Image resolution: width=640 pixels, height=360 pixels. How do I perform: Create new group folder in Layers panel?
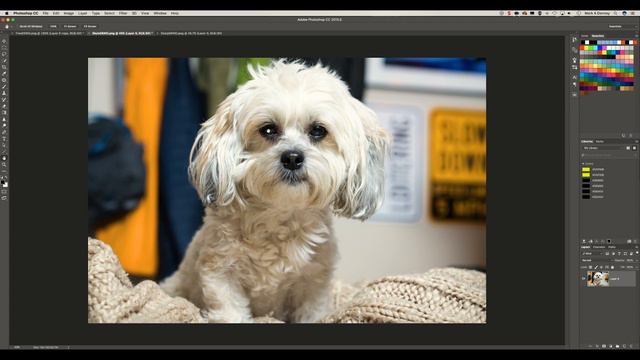[618, 346]
